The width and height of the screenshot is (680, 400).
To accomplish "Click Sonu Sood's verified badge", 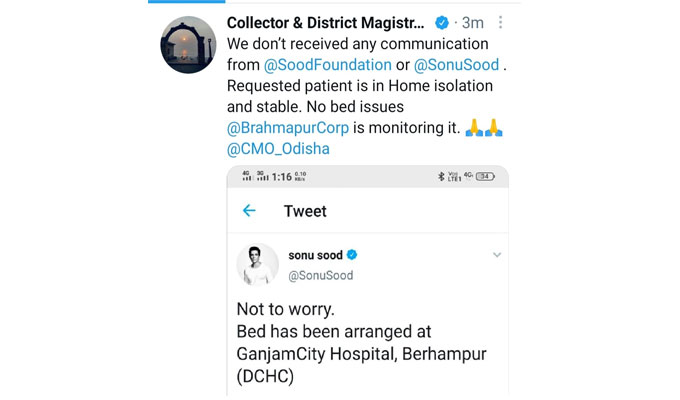I will pyautogui.click(x=352, y=256).
